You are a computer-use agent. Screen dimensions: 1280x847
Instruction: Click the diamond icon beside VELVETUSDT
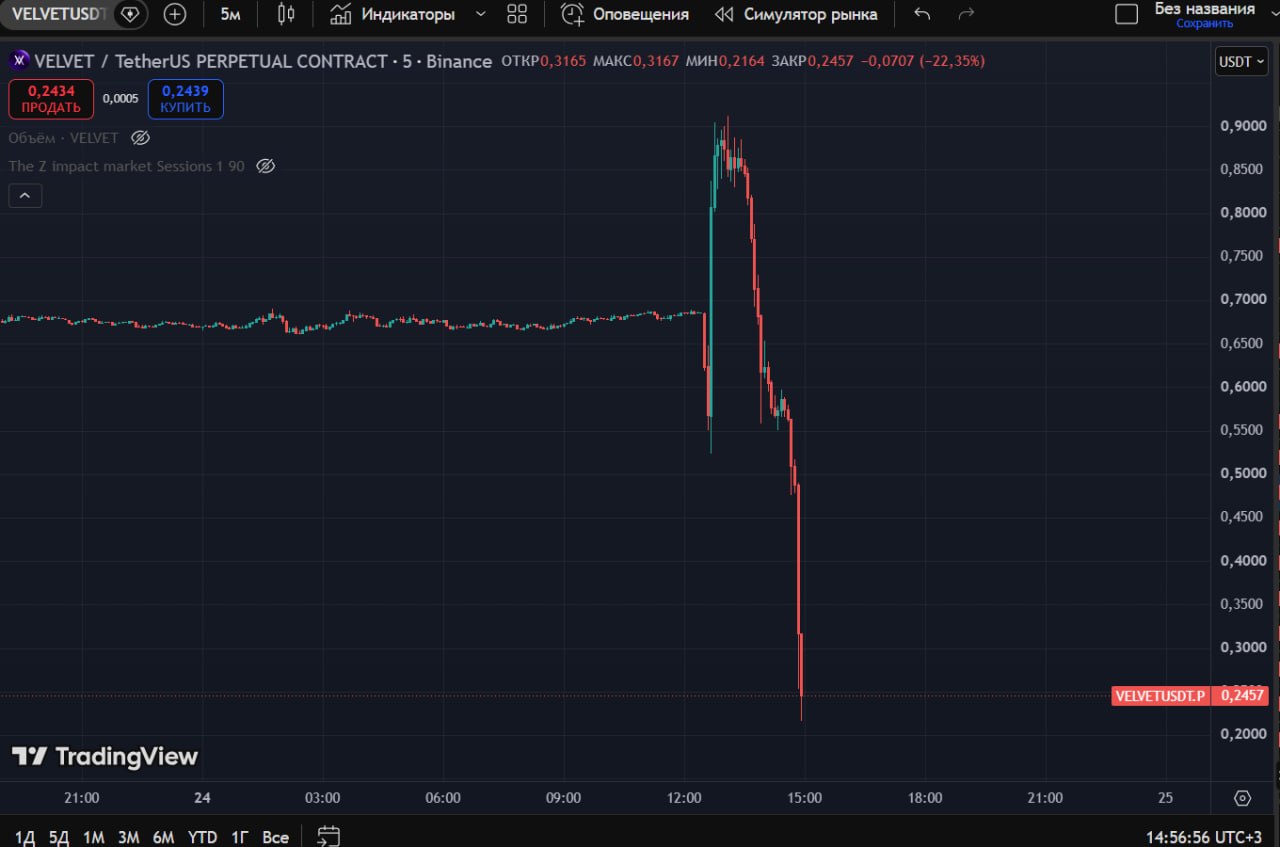click(130, 14)
